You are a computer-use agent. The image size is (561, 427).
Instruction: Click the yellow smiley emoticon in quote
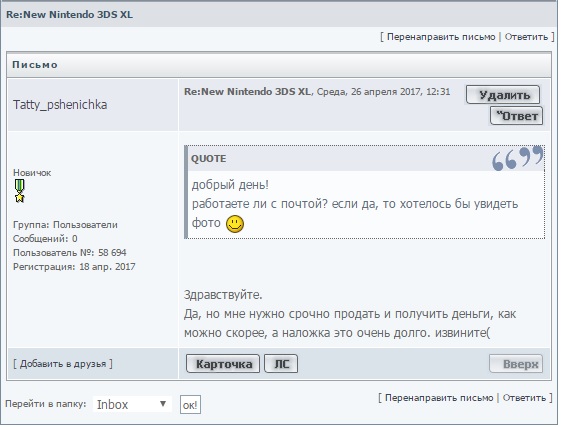[235, 224]
